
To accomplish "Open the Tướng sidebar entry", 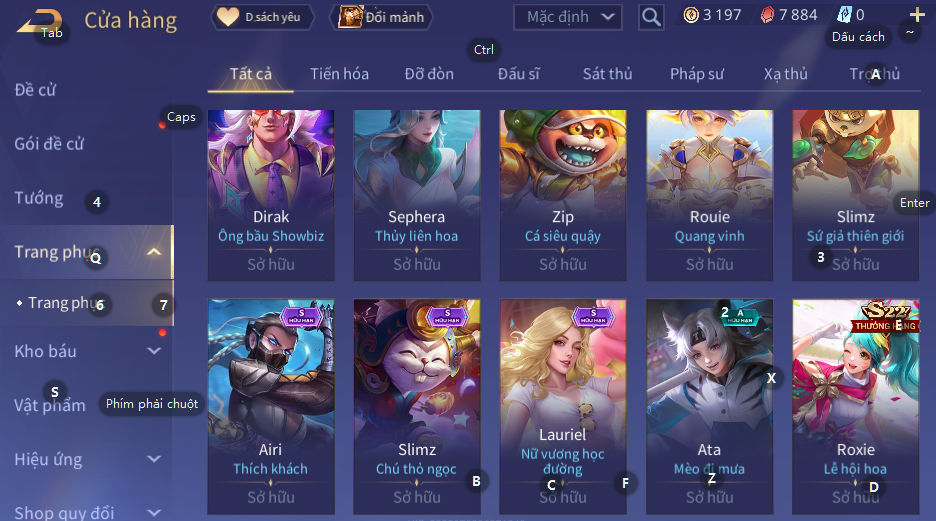I will click(39, 198).
